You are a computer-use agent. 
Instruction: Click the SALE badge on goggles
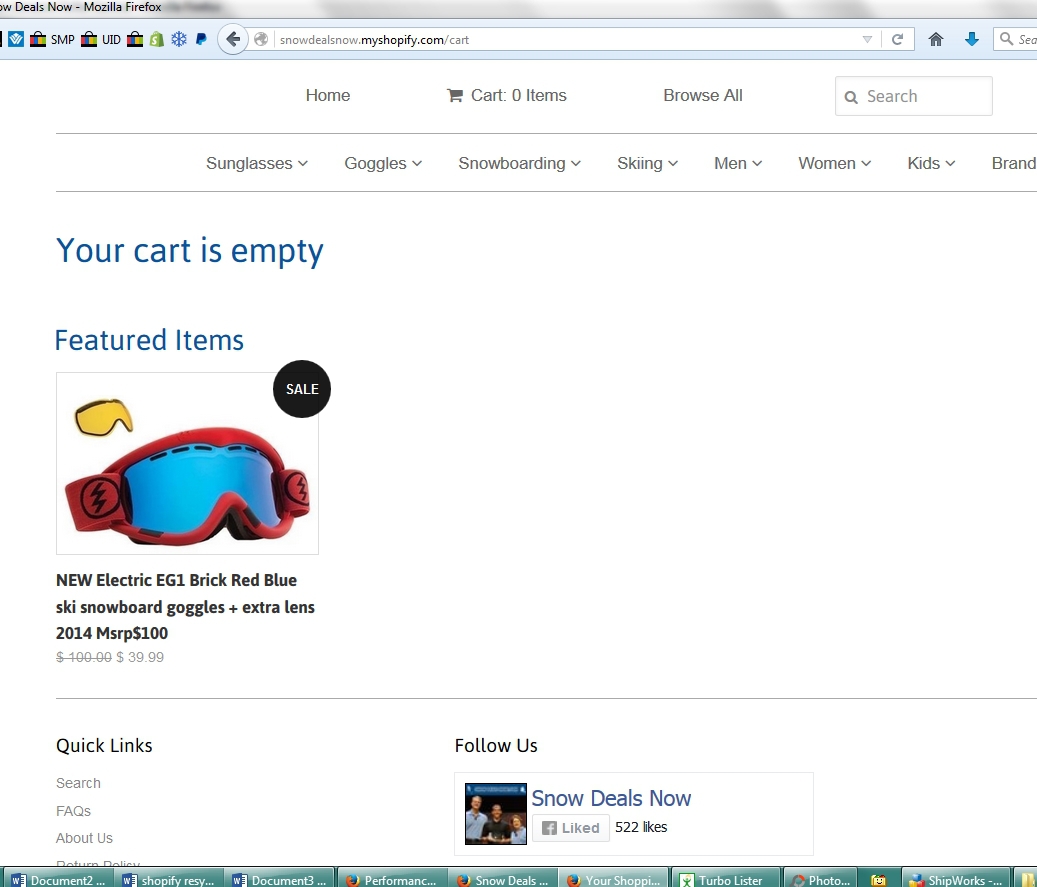point(302,389)
